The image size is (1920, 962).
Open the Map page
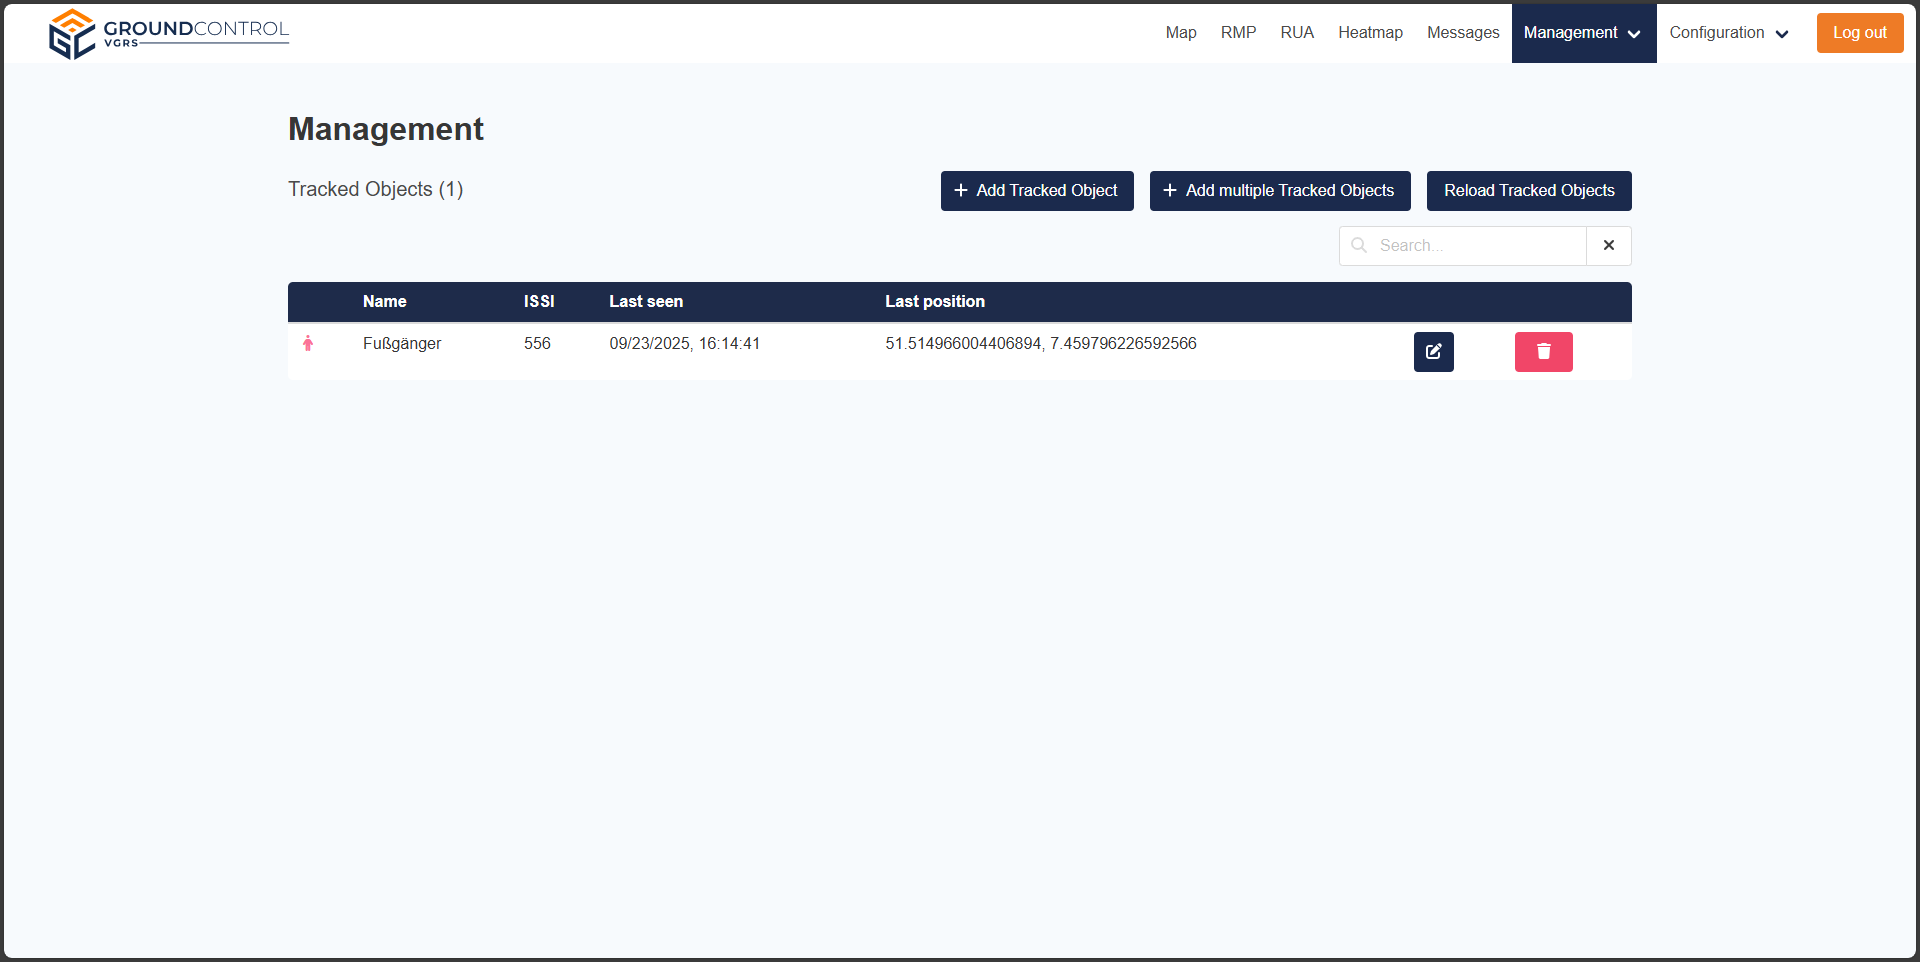1180,33
